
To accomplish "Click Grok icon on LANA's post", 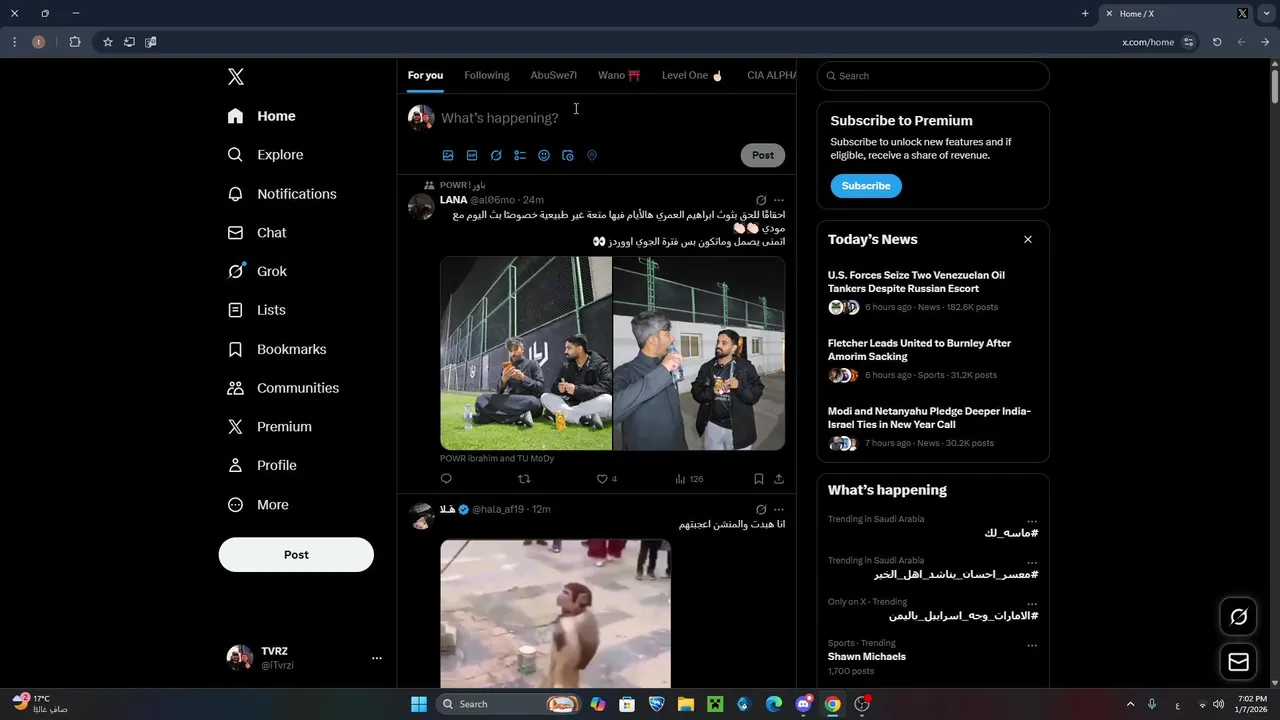I will click(x=761, y=200).
